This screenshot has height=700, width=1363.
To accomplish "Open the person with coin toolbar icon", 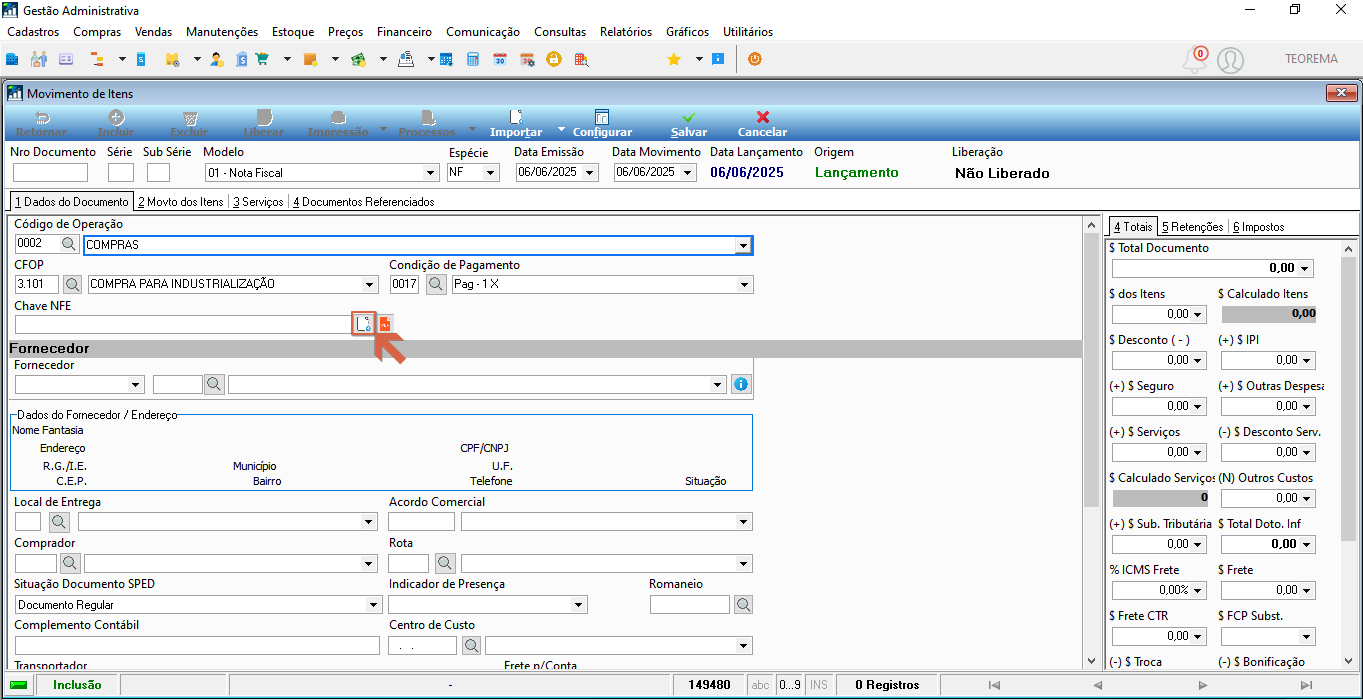I will (x=216, y=59).
